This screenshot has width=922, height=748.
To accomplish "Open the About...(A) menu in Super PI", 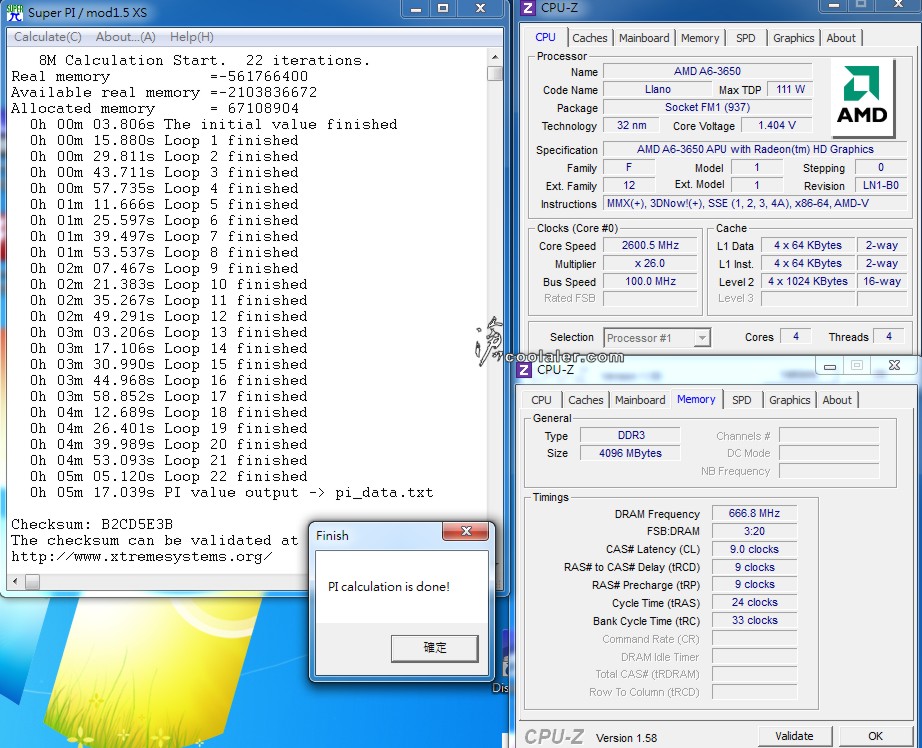I will (126, 37).
